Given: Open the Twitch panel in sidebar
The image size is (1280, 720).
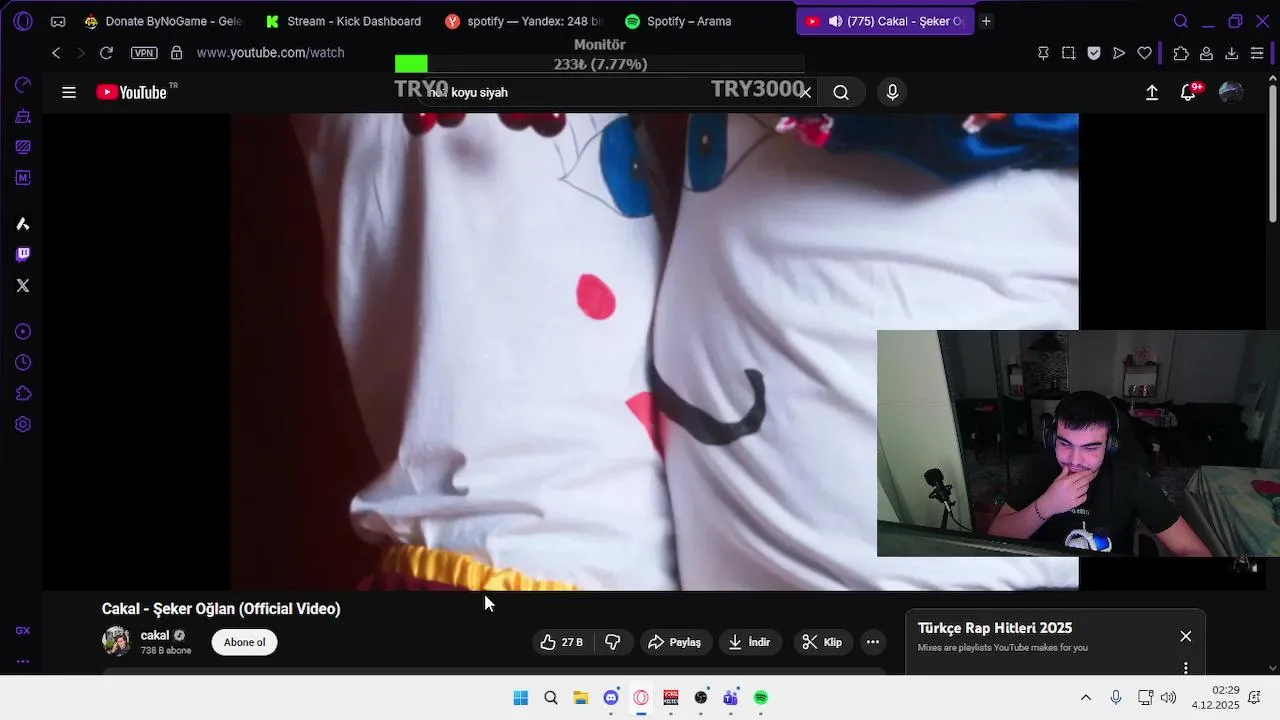Looking at the screenshot, I should click(23, 254).
